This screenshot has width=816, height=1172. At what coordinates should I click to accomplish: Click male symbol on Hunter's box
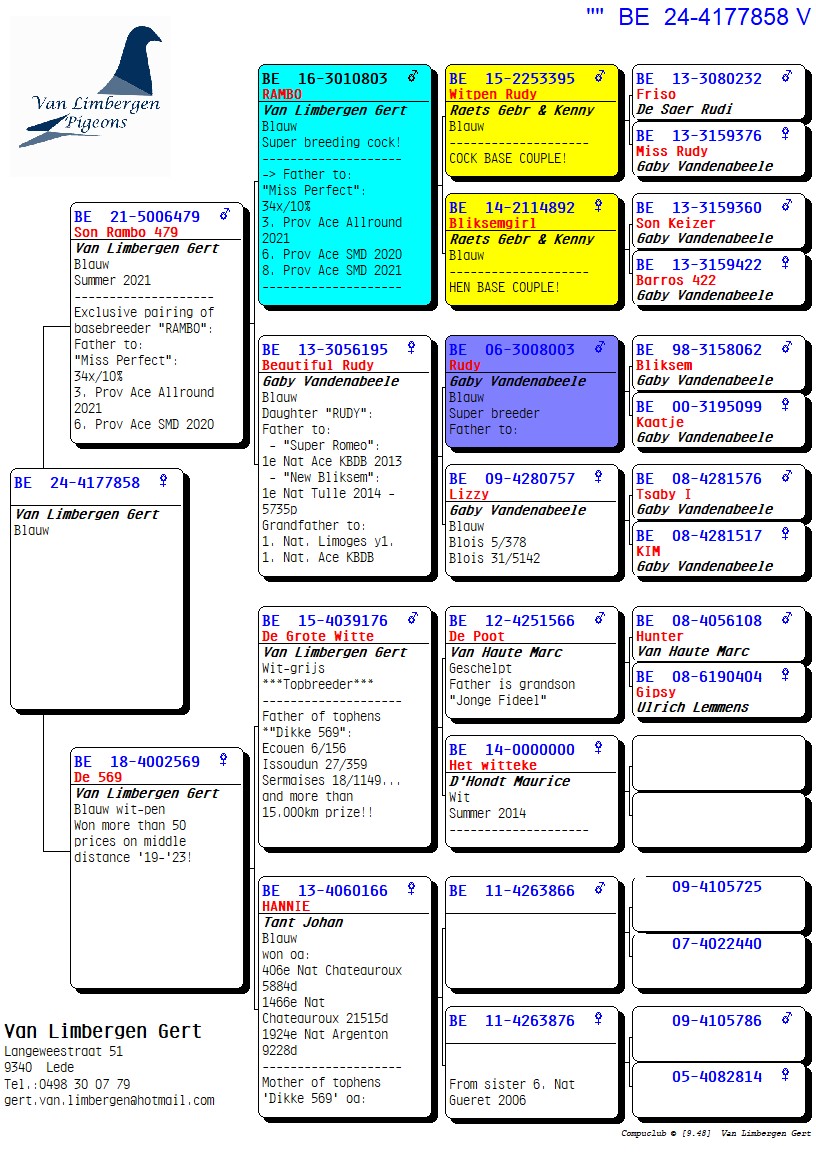pyautogui.click(x=786, y=619)
